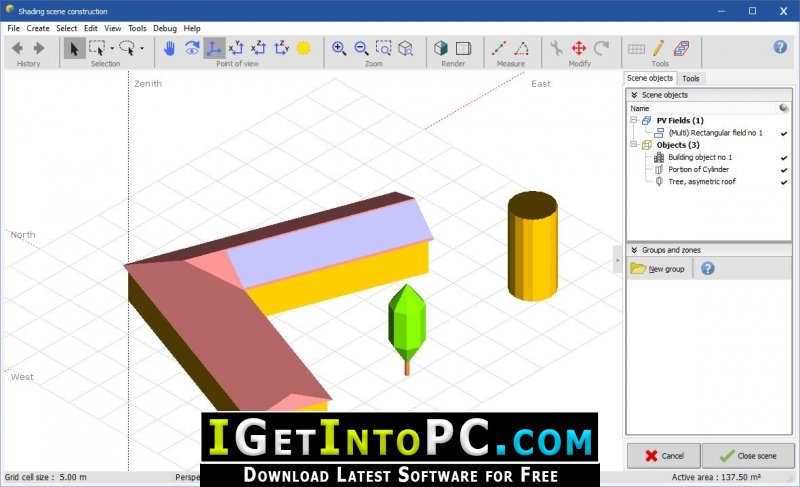Screen dimensions: 800x487
Task: Switch to the Scene objects tab
Action: (x=650, y=78)
